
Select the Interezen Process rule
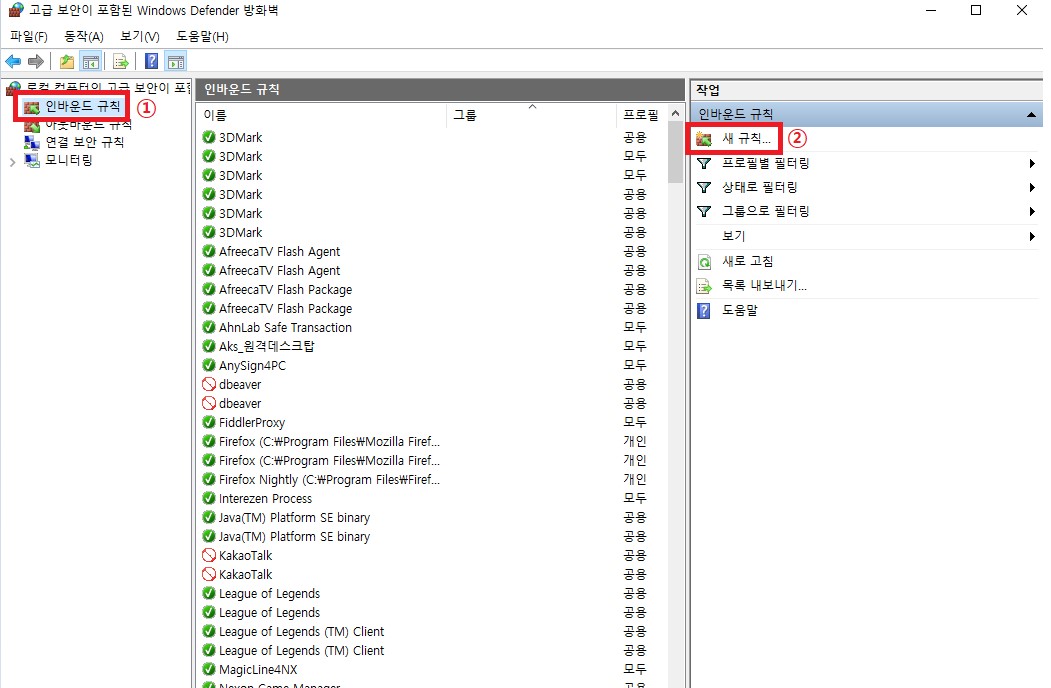click(265, 499)
